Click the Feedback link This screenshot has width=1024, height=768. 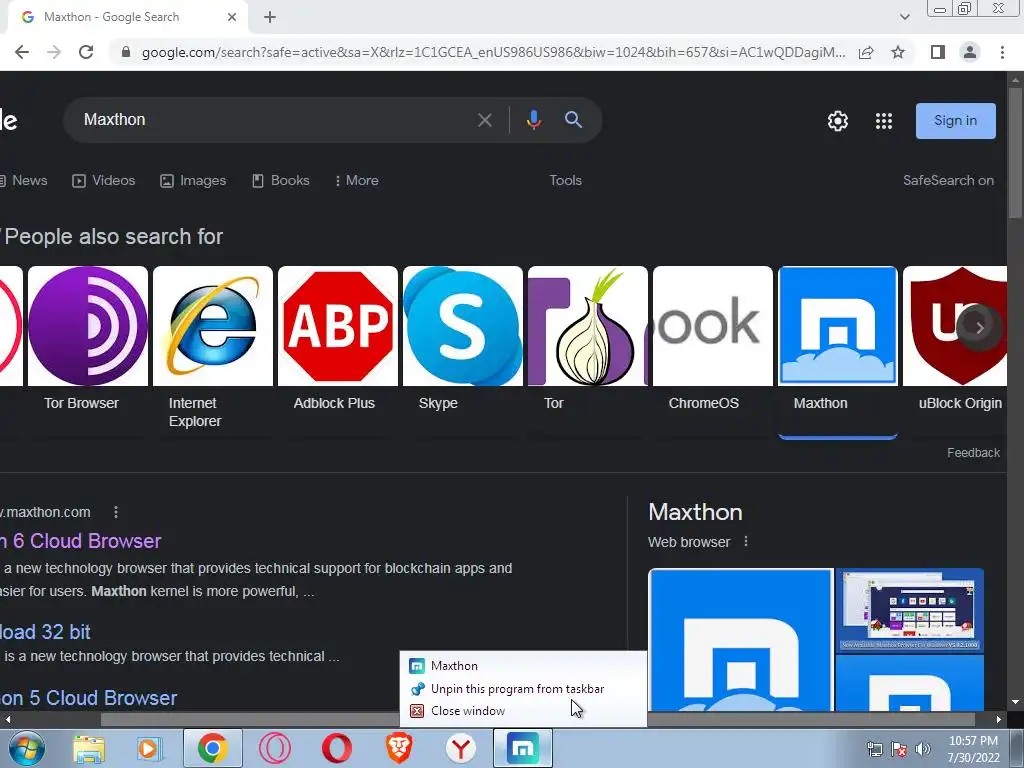click(973, 453)
